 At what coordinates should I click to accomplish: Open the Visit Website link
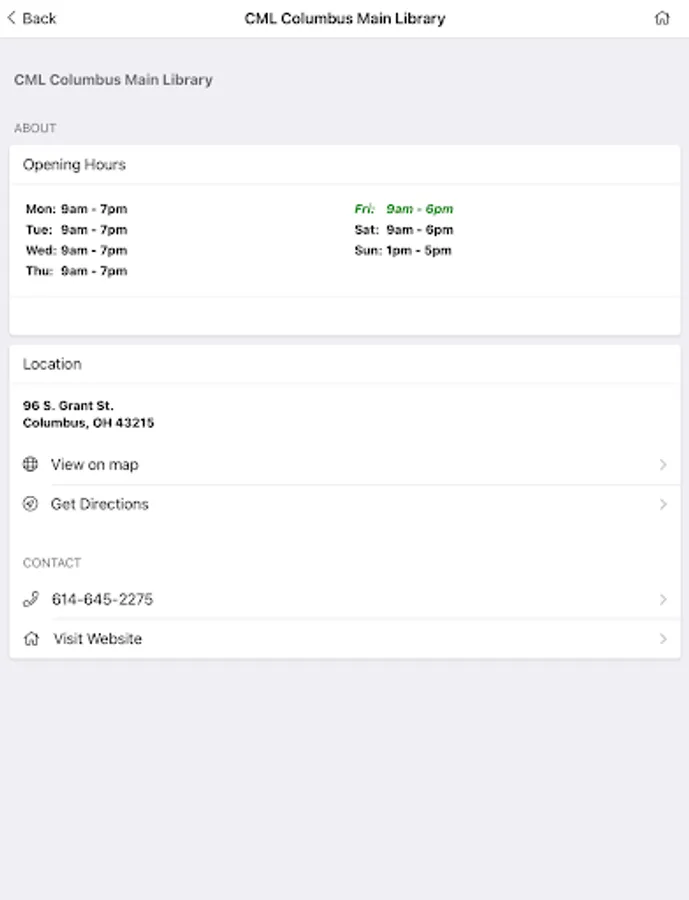(97, 639)
